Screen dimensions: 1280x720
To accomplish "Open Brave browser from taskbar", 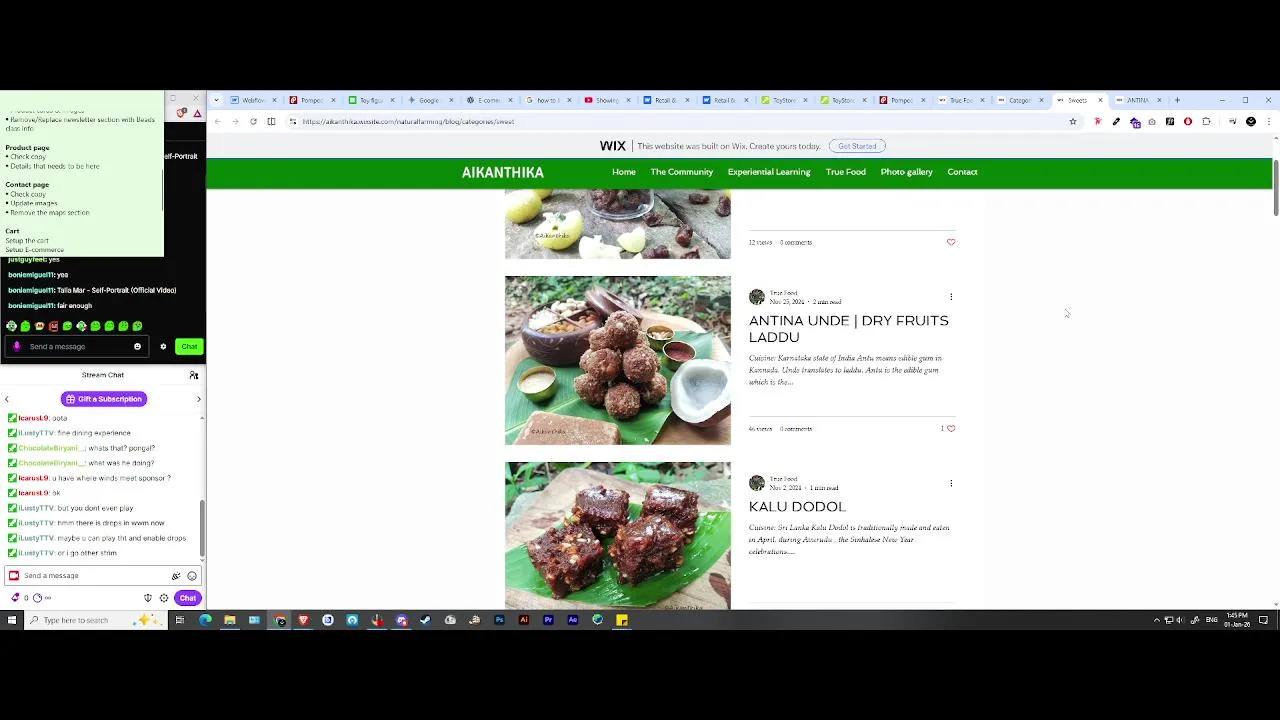I will [x=303, y=620].
